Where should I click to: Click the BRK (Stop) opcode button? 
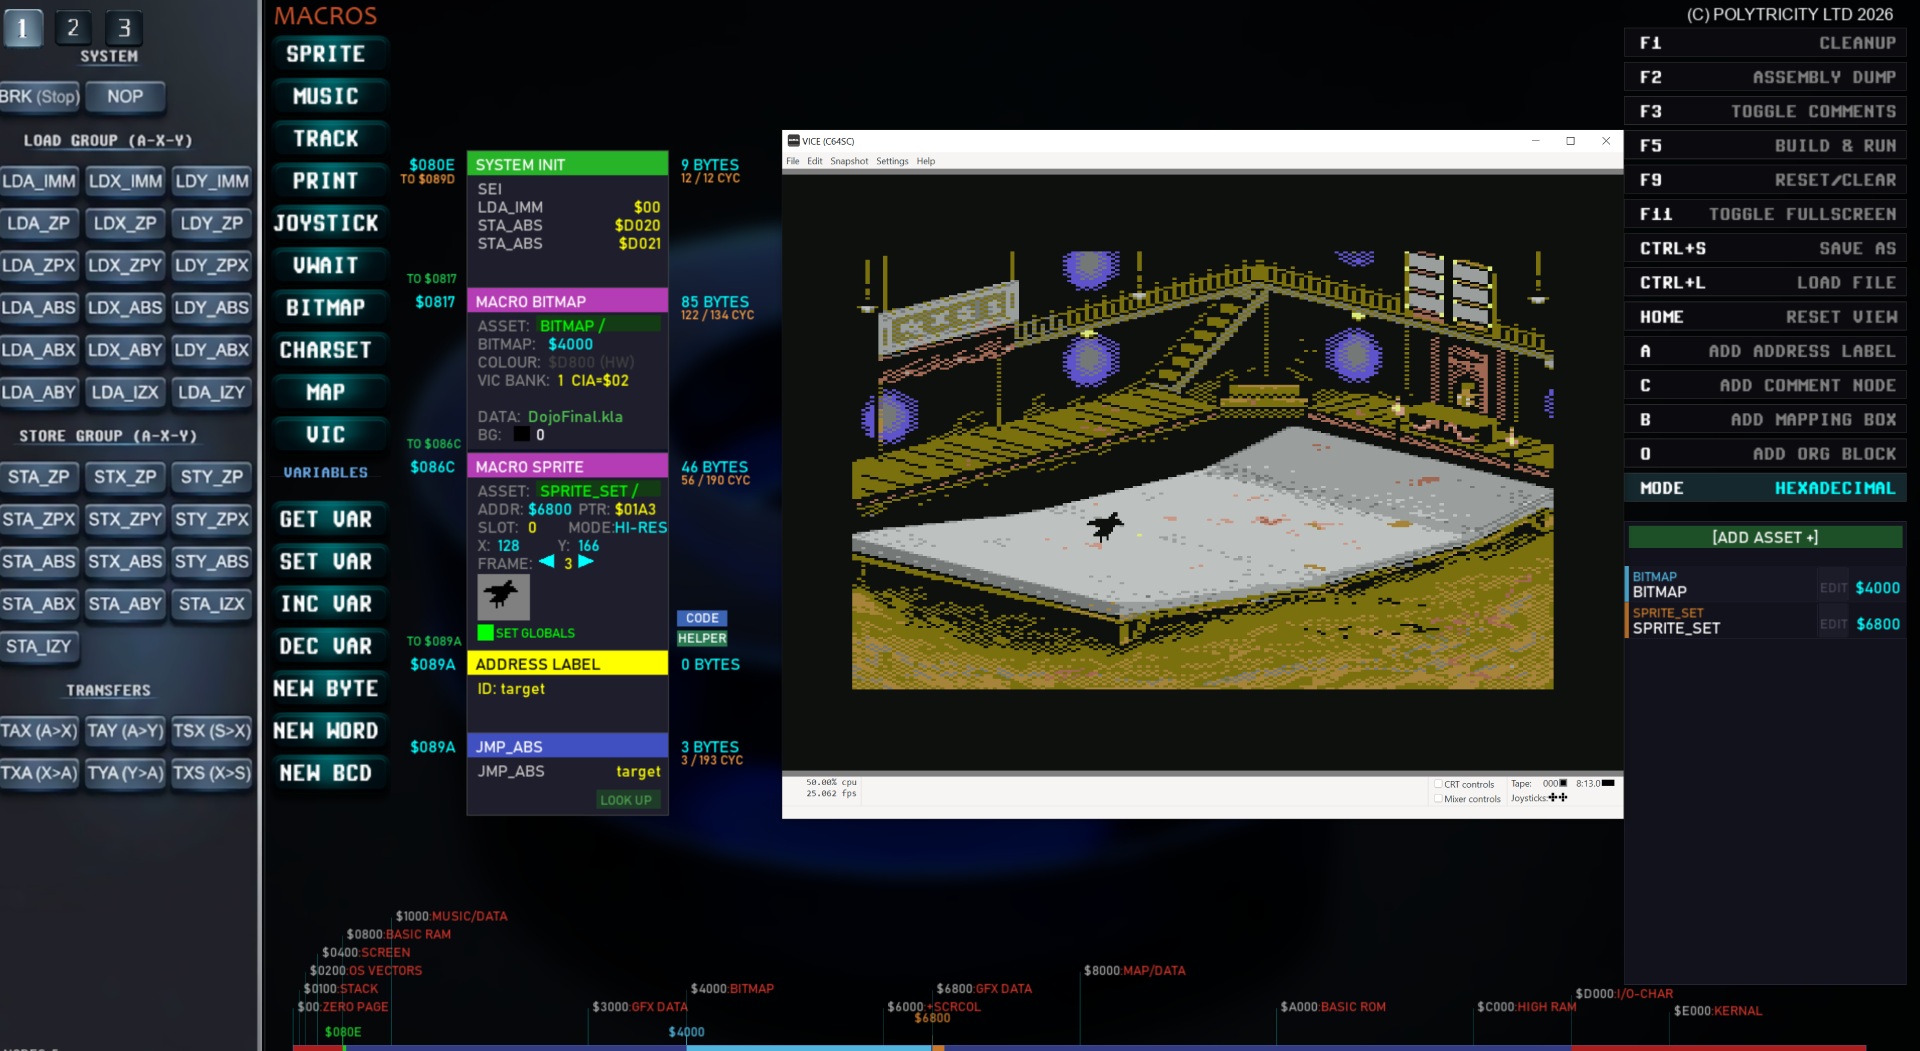39,97
